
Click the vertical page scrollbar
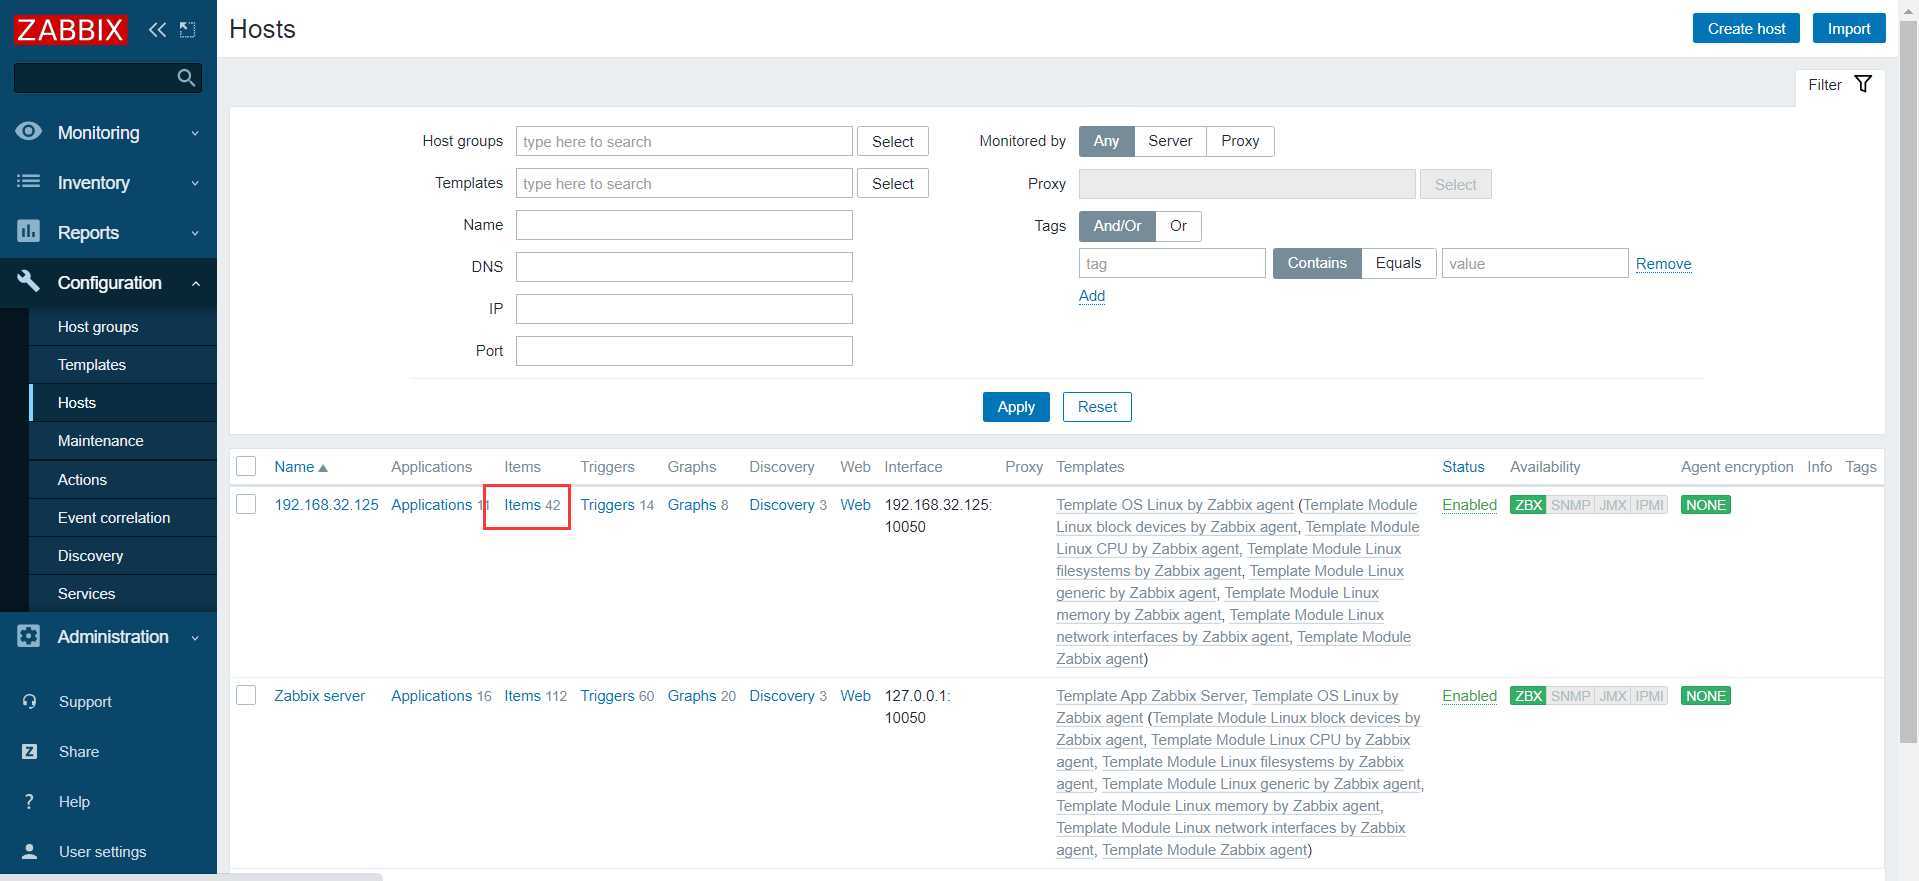click(1909, 380)
